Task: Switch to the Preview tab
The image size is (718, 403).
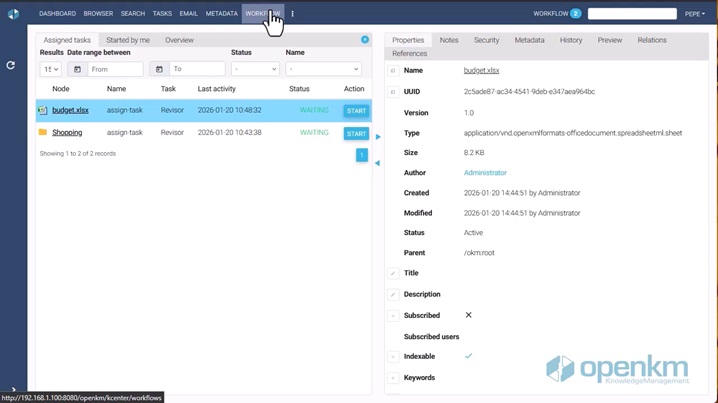Action: pyautogui.click(x=610, y=40)
